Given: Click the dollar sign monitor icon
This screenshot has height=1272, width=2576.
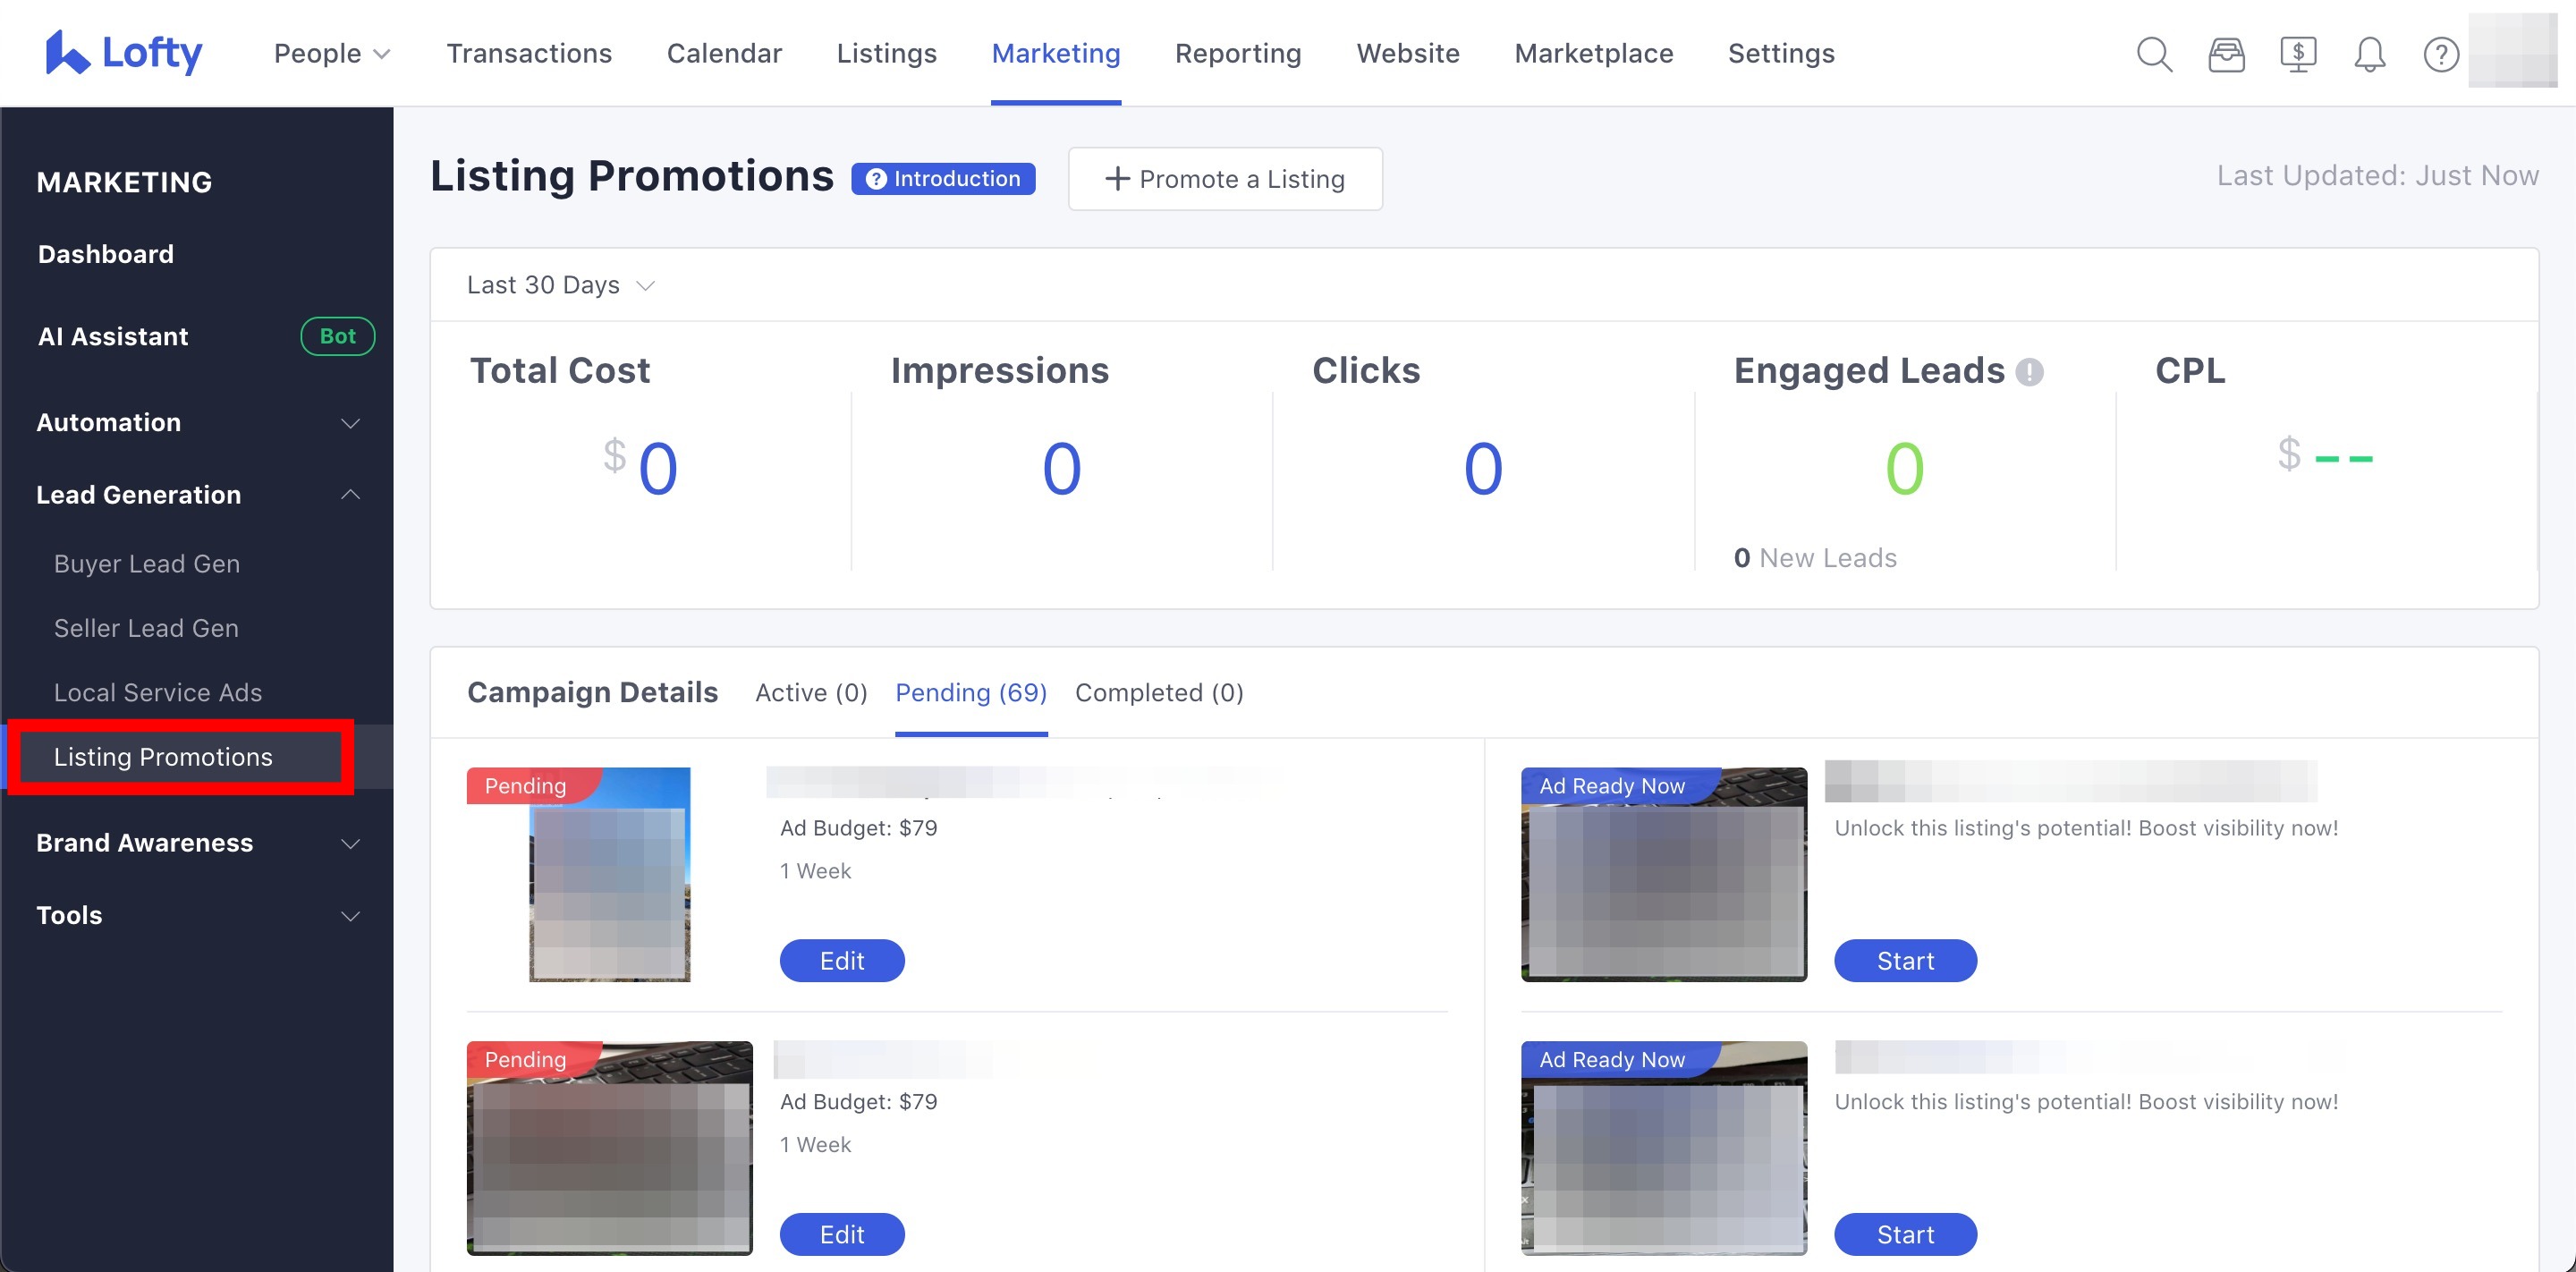Looking at the screenshot, I should 2298,54.
